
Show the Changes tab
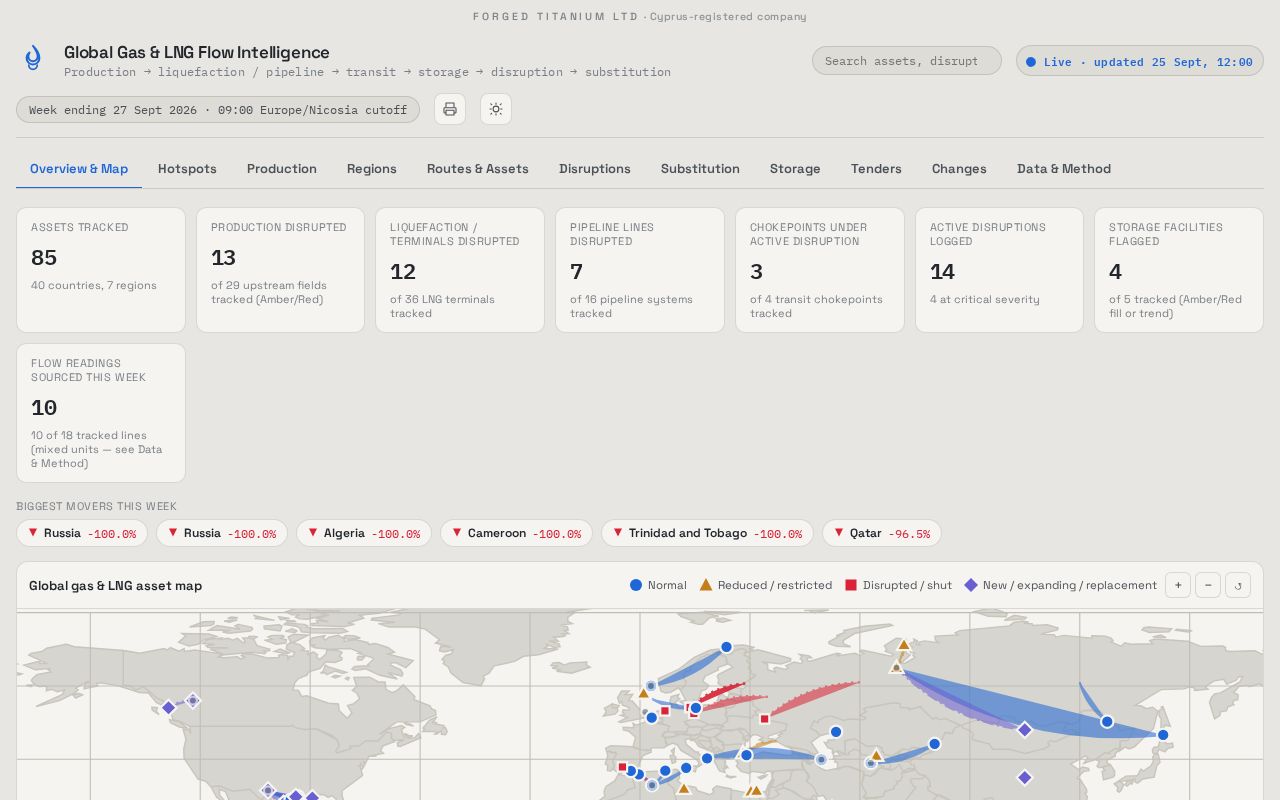[x=959, y=169]
